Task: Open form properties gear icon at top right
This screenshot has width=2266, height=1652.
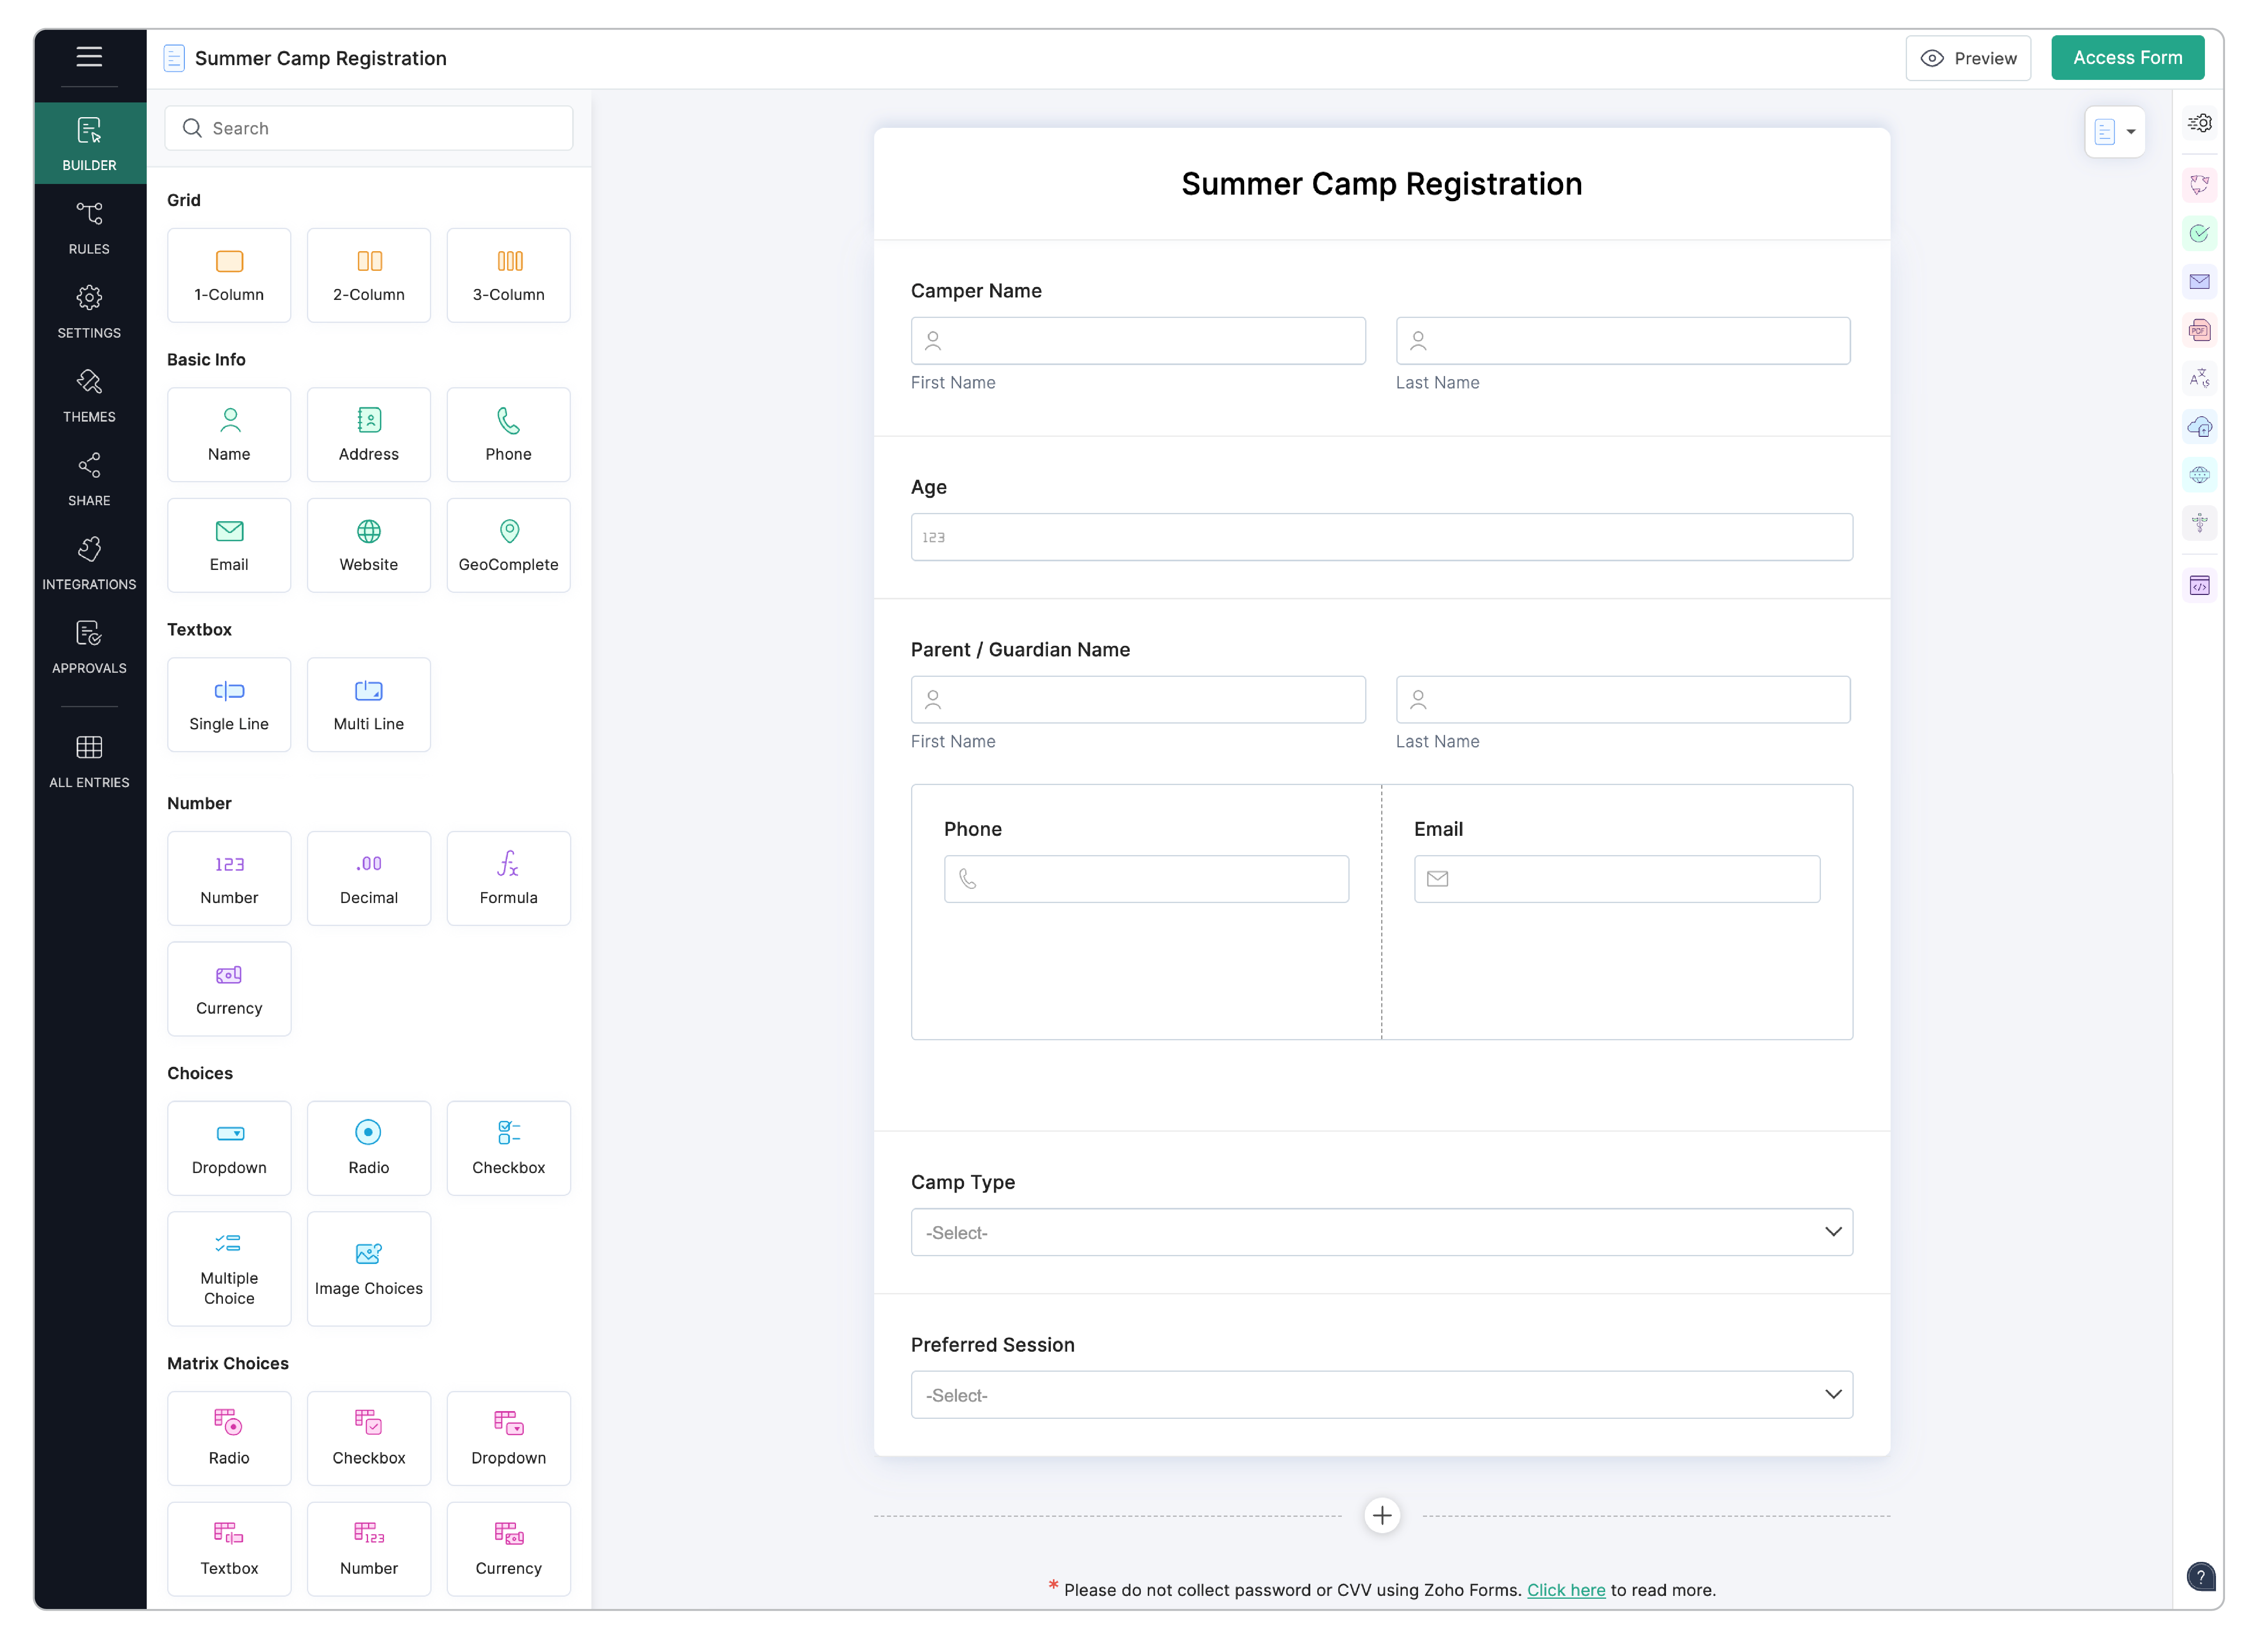Action: tap(2199, 123)
